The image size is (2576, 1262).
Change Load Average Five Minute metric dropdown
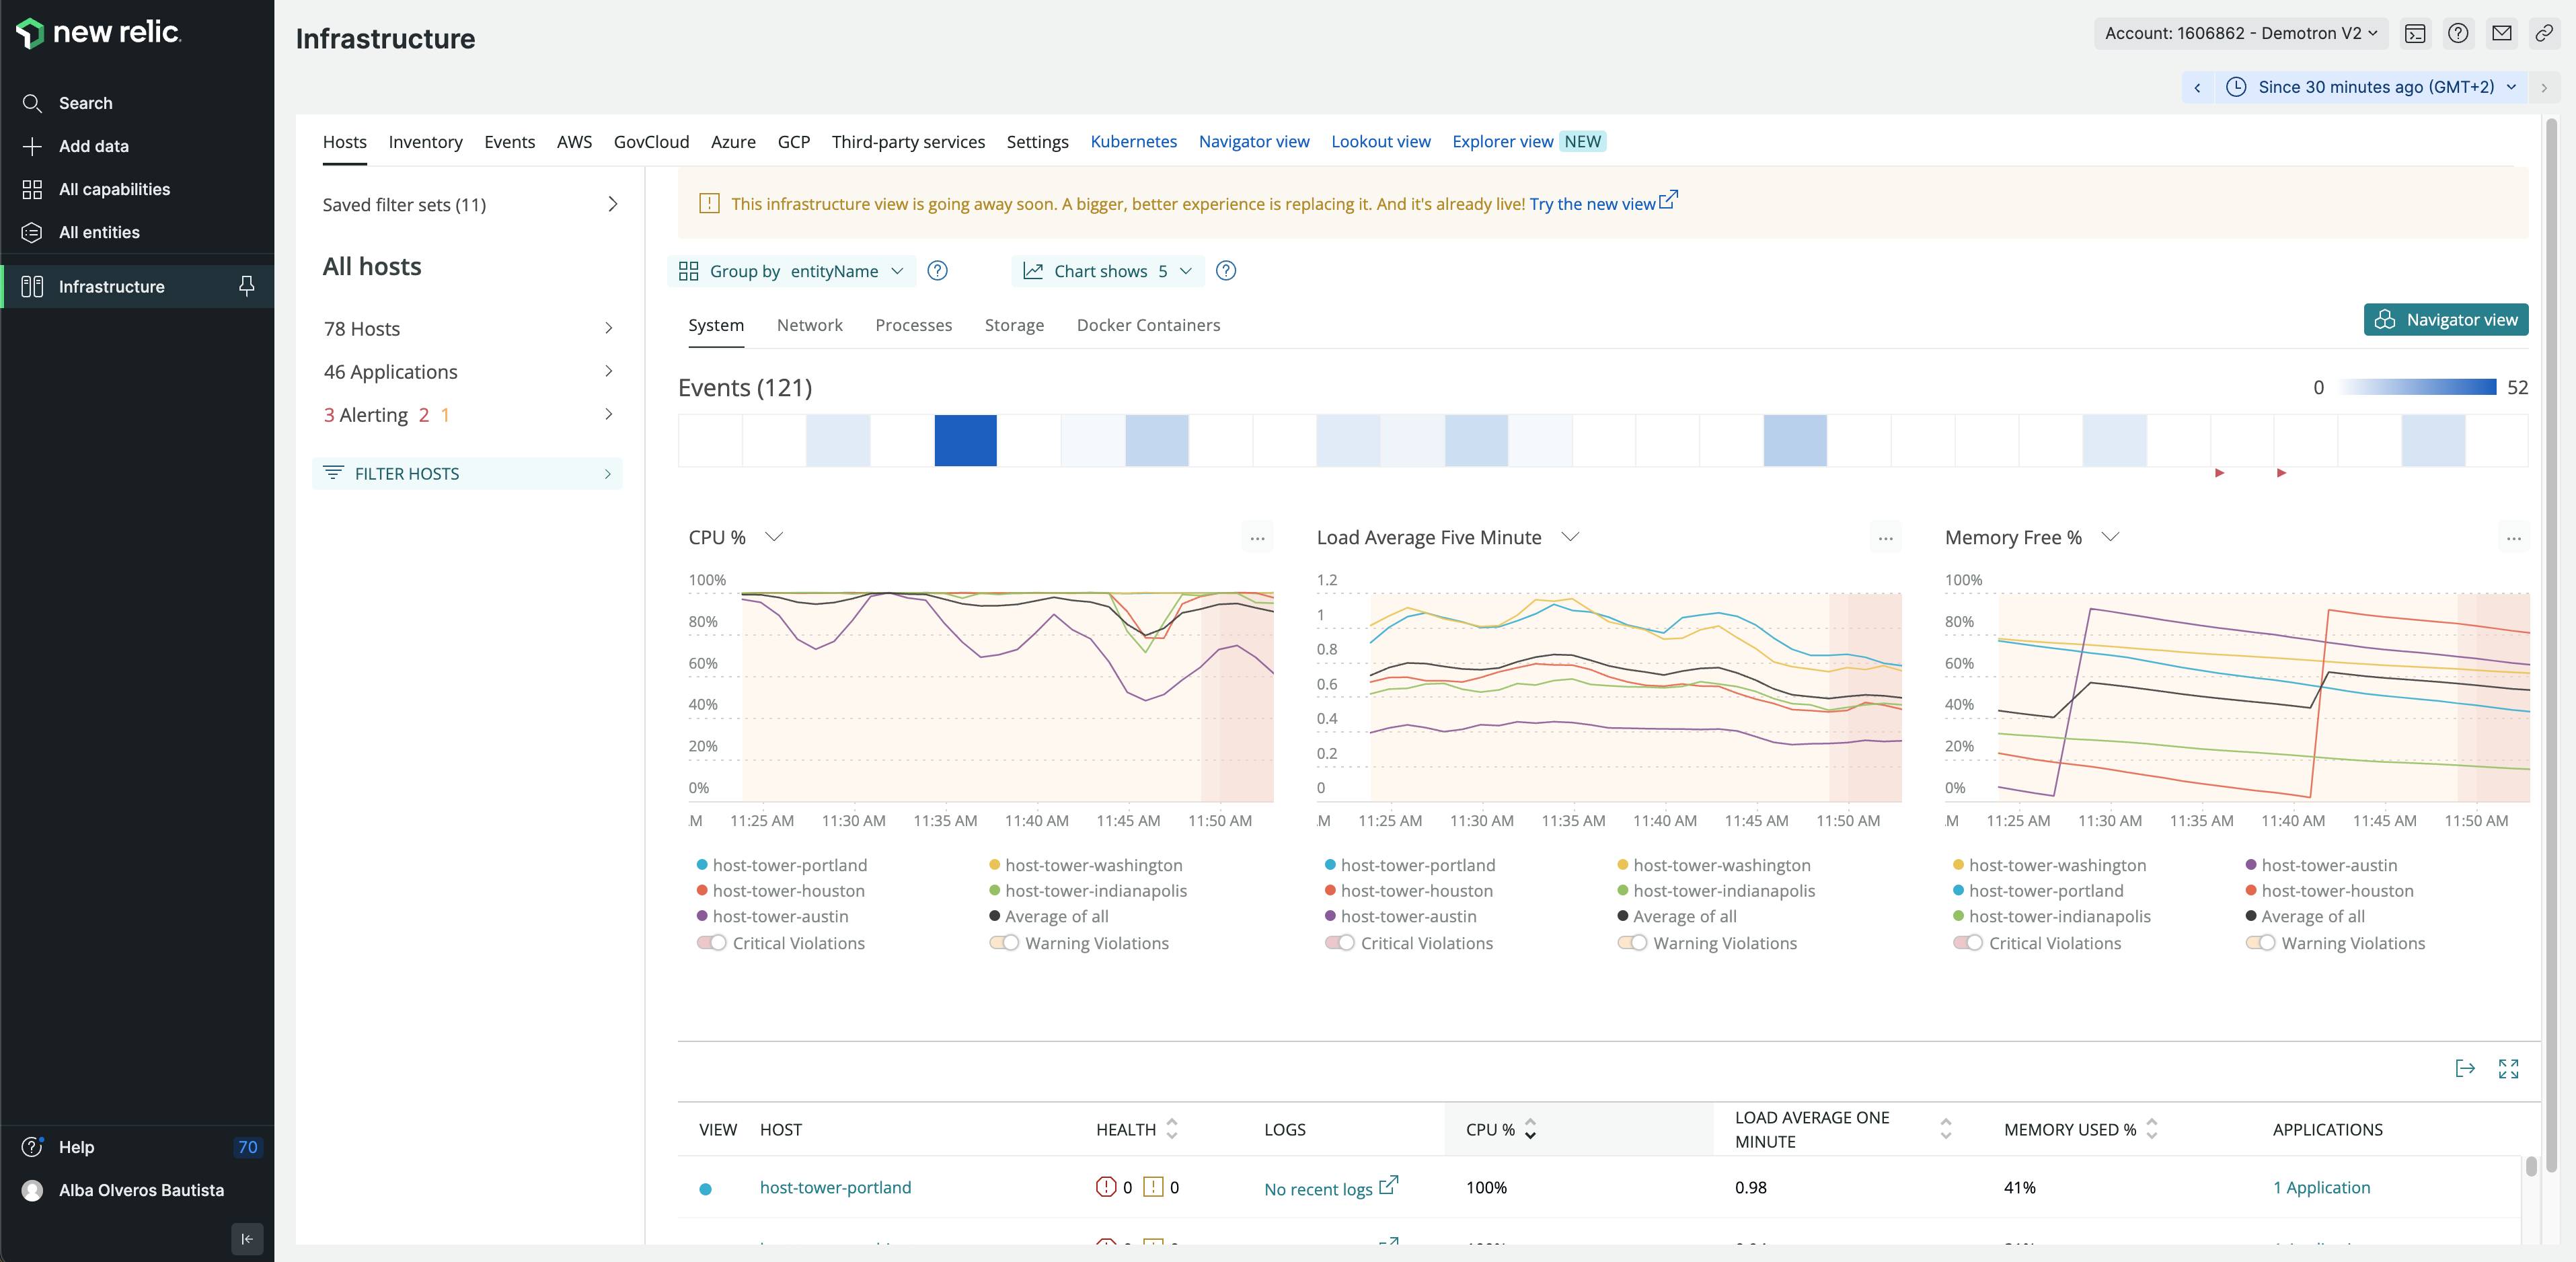(1570, 537)
